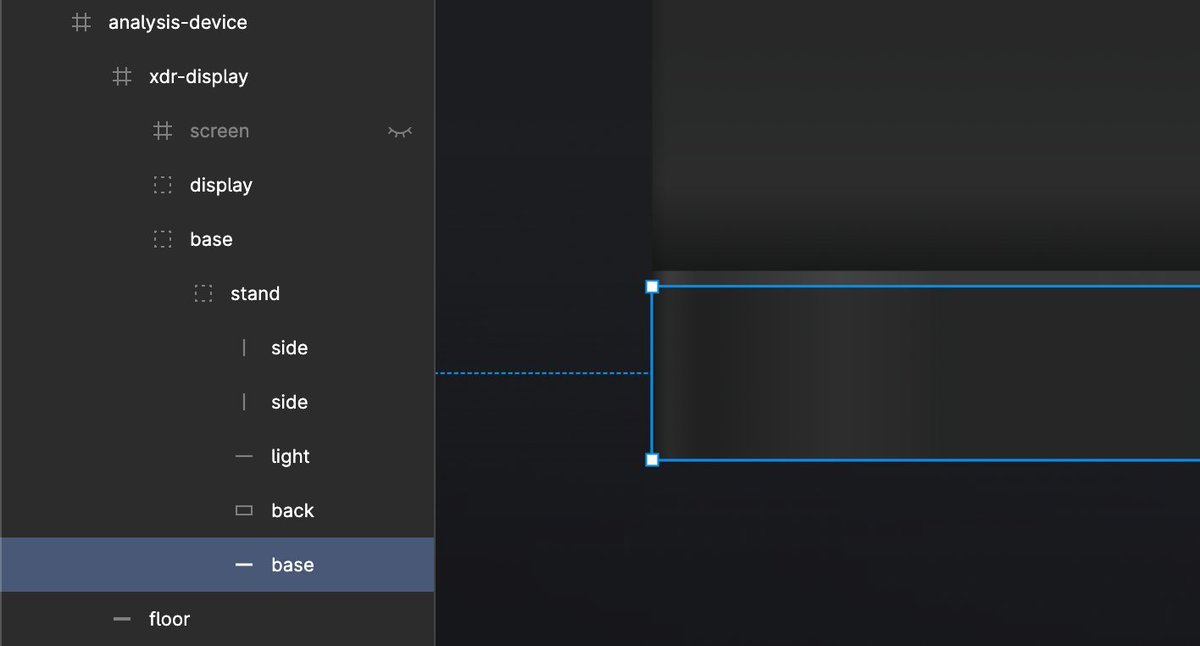Click the top-left selection handle on canvas
The height and width of the screenshot is (646, 1200).
coord(652,287)
